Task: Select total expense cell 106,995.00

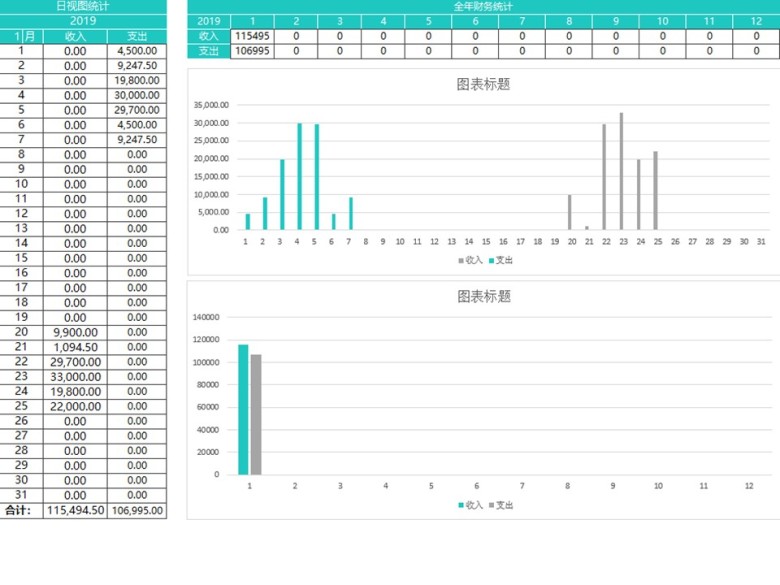Action: point(137,510)
